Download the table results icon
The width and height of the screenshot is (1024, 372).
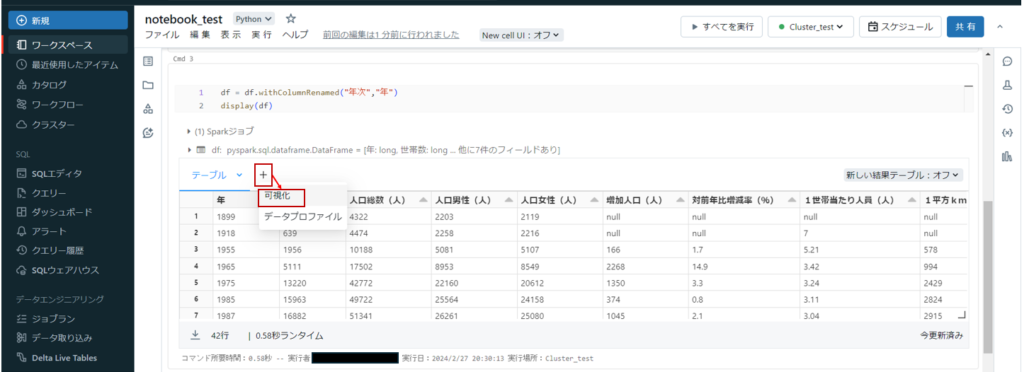pos(195,335)
